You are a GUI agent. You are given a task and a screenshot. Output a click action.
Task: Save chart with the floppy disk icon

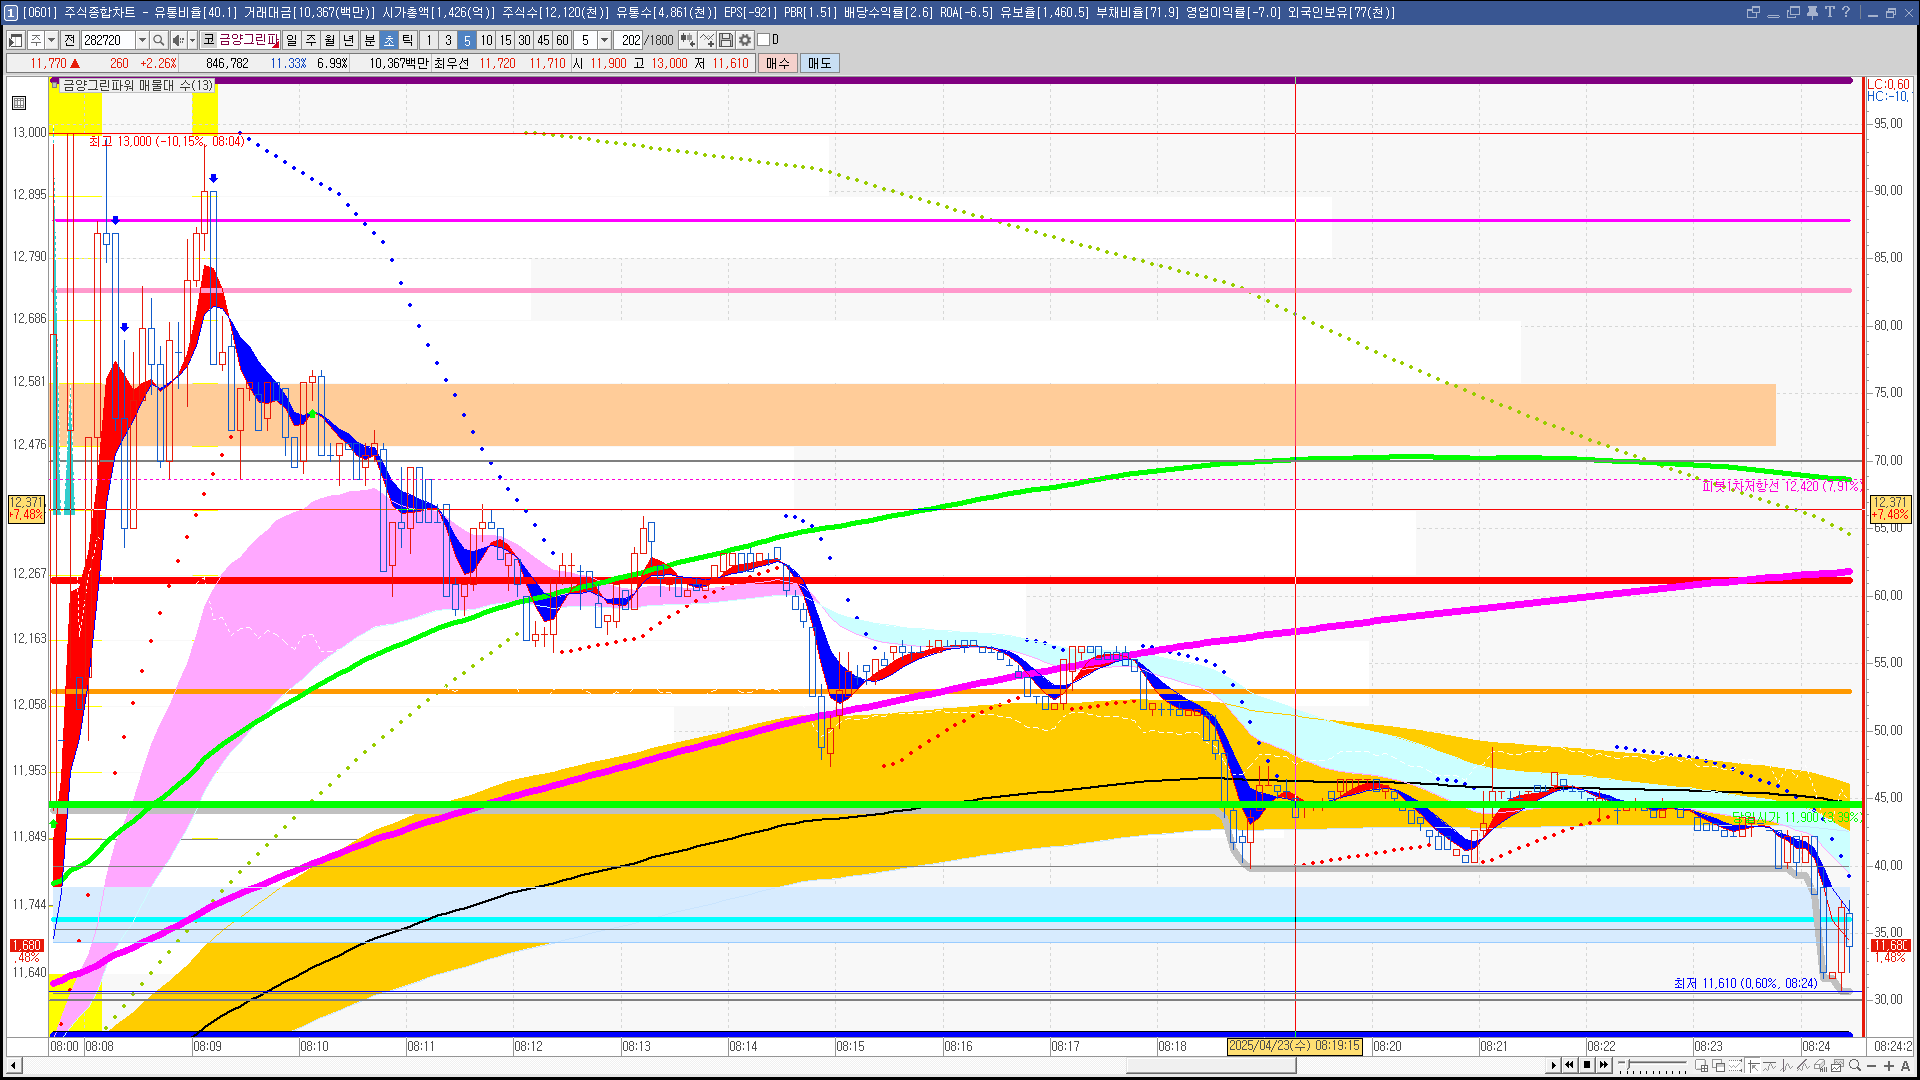(x=726, y=40)
